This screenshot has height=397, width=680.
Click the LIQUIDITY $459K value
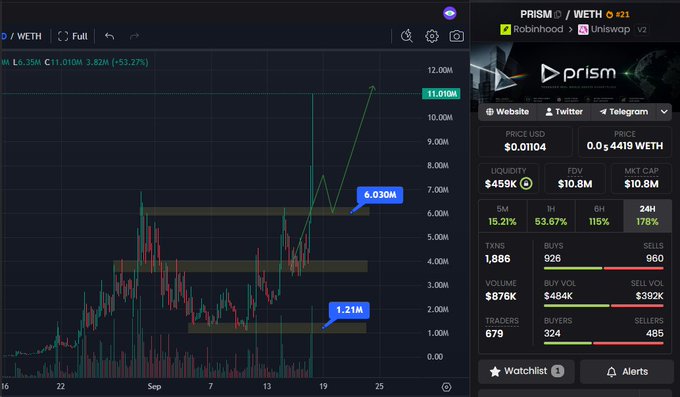pos(501,184)
